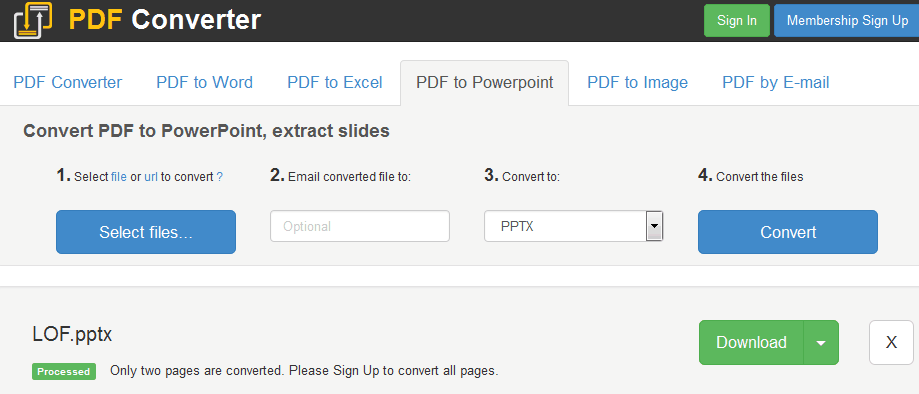The width and height of the screenshot is (919, 394).
Task: Select the PDF by E-mail tab
Action: click(x=775, y=83)
